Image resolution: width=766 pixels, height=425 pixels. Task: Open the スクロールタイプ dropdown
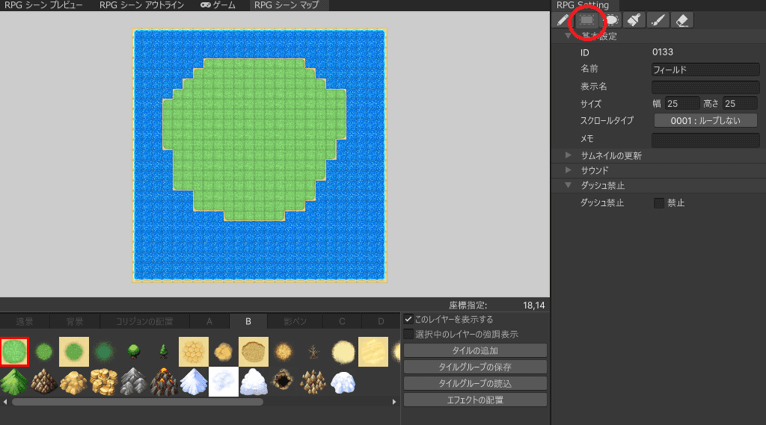pos(706,120)
